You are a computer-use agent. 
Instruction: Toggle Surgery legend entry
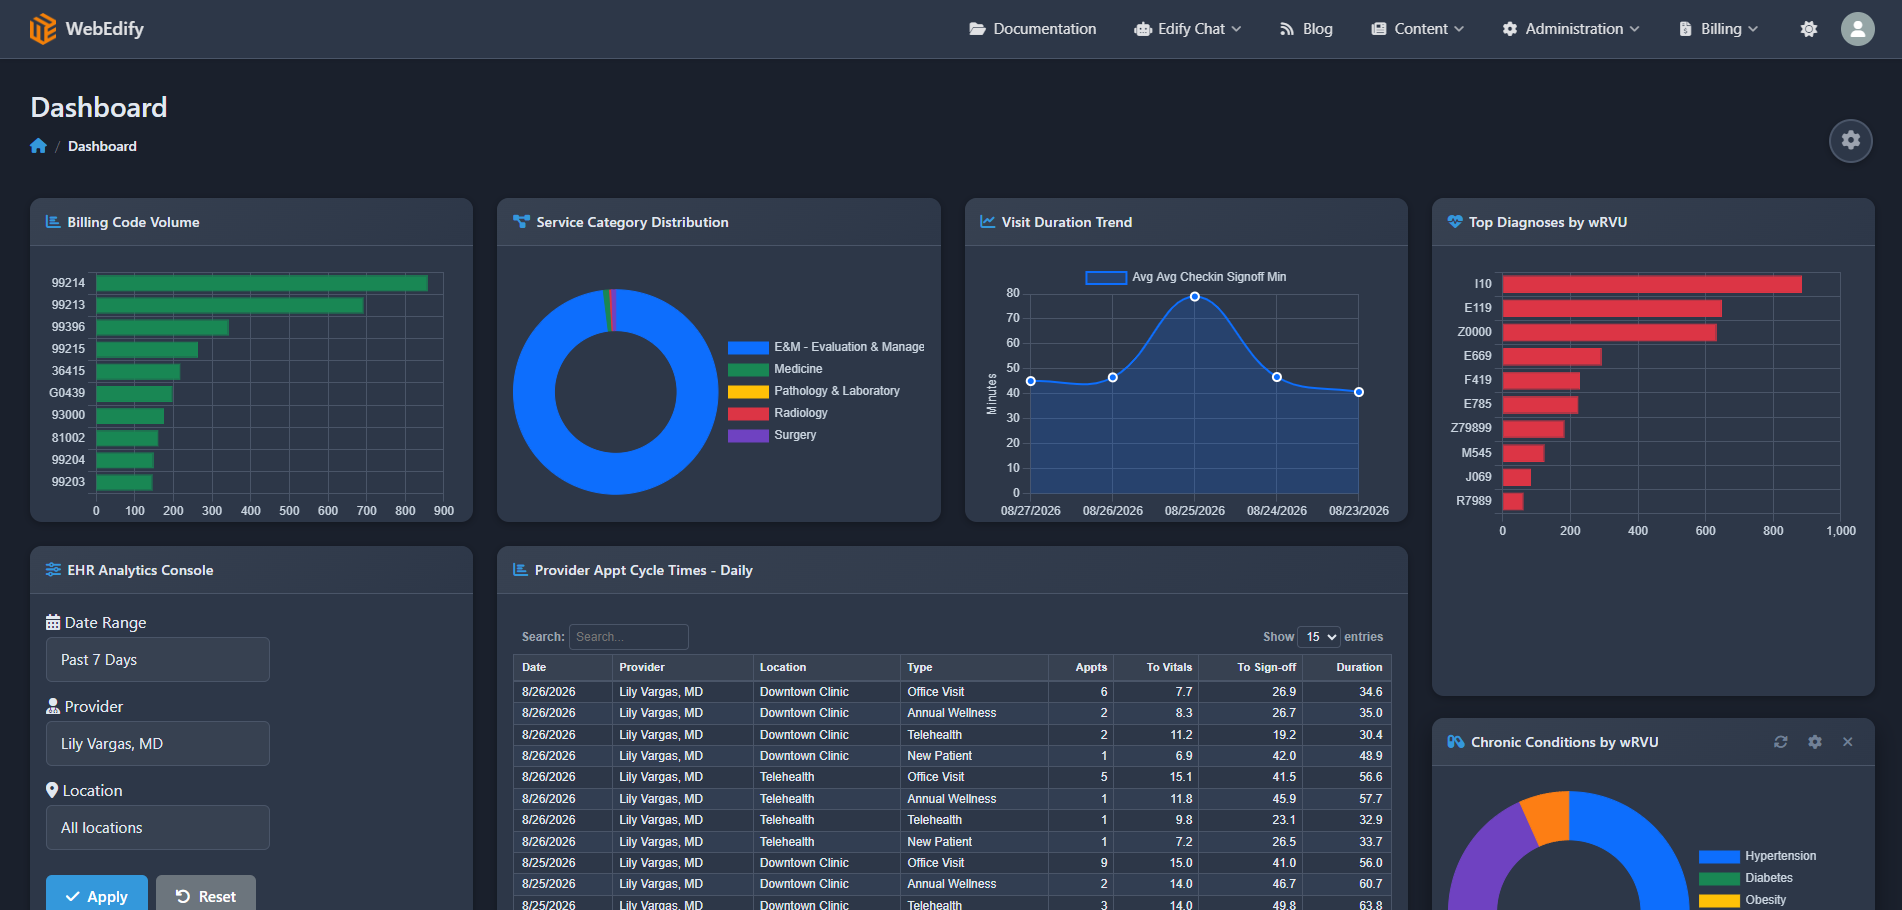point(772,435)
